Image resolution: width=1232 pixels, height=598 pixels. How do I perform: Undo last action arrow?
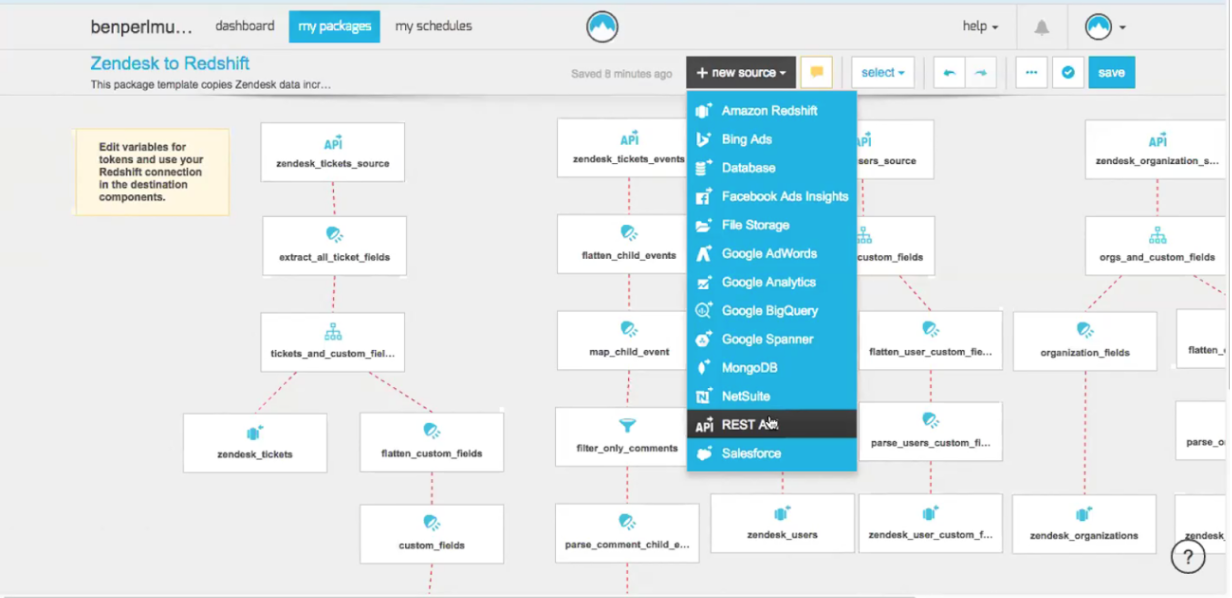[949, 73]
